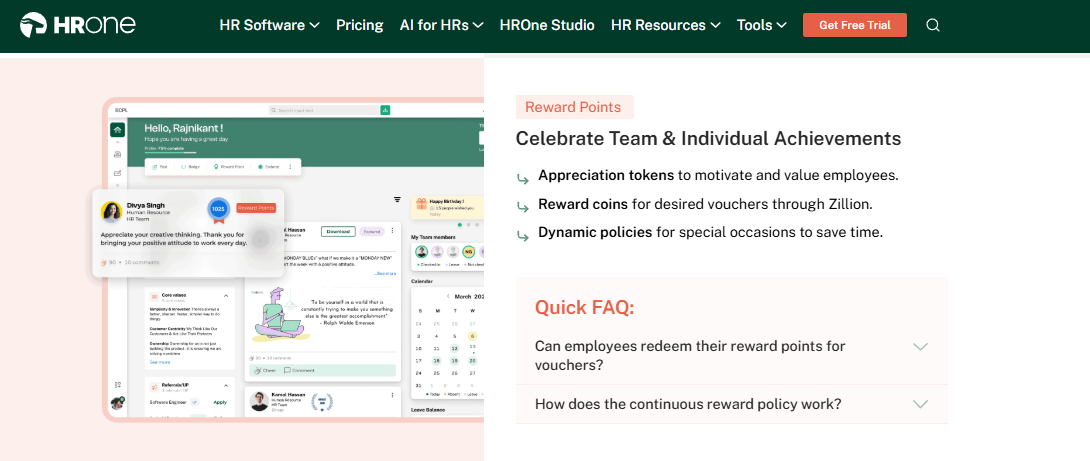
Task: Click the calendar previous month arrow
Action: (x=448, y=296)
